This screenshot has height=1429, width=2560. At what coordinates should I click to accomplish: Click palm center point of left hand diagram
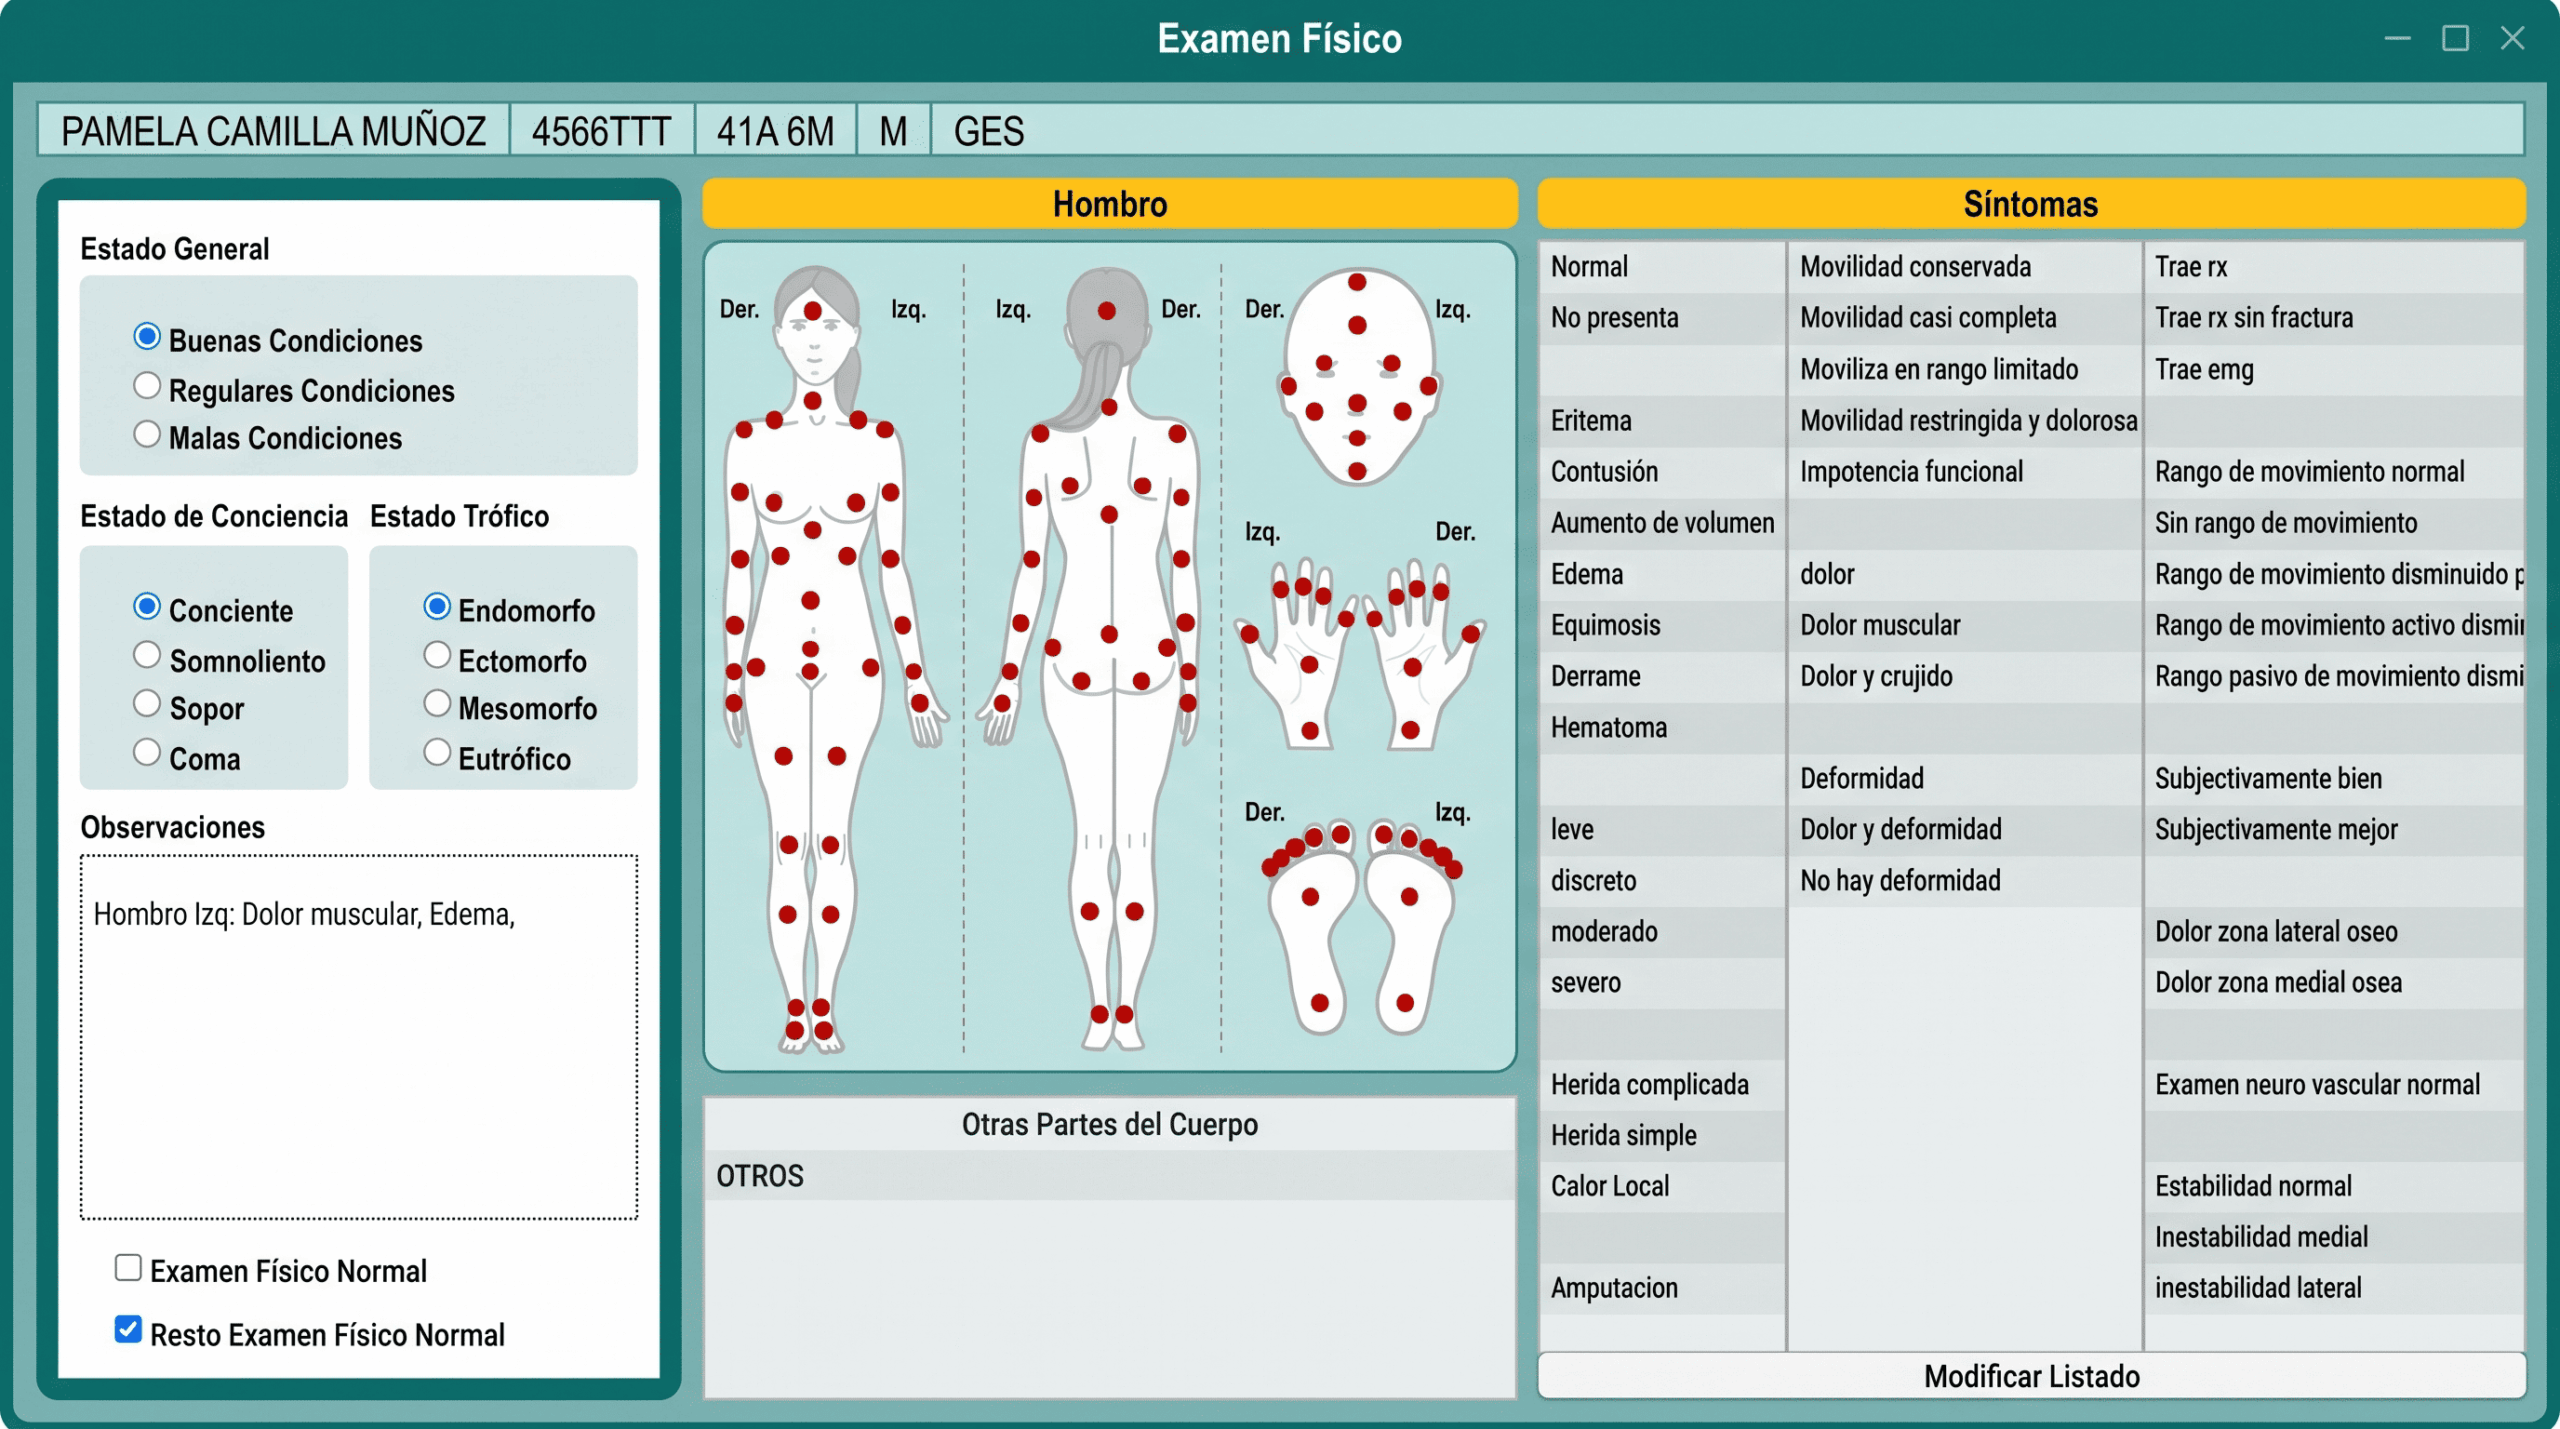tap(1309, 664)
